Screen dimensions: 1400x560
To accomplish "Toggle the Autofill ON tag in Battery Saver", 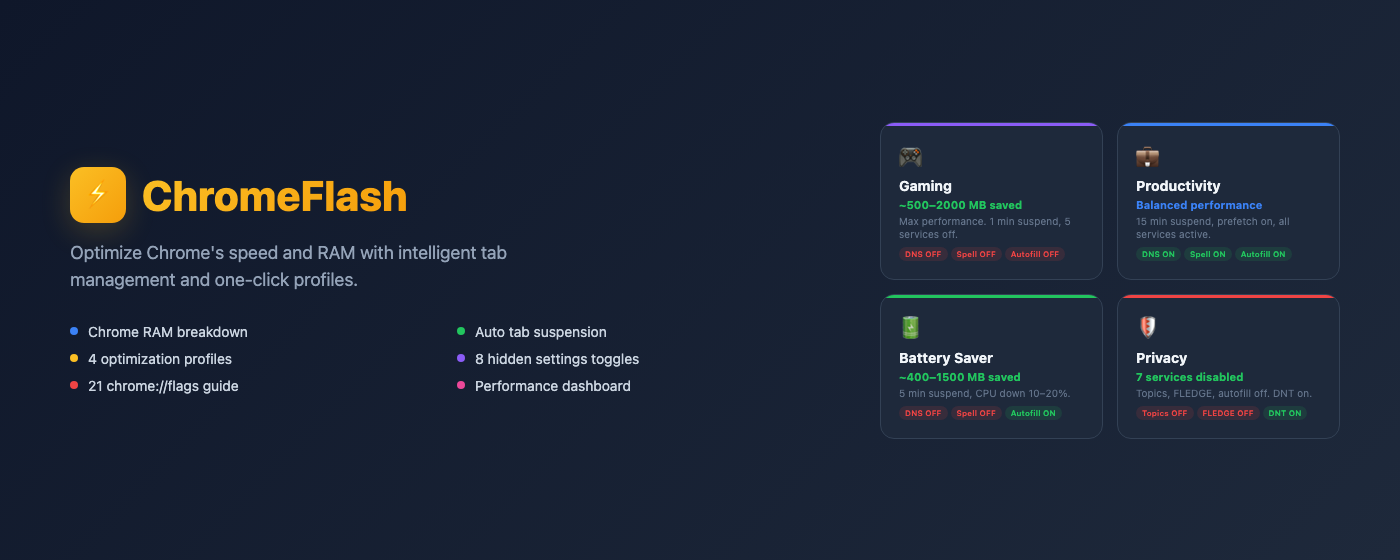I will click(1033, 413).
